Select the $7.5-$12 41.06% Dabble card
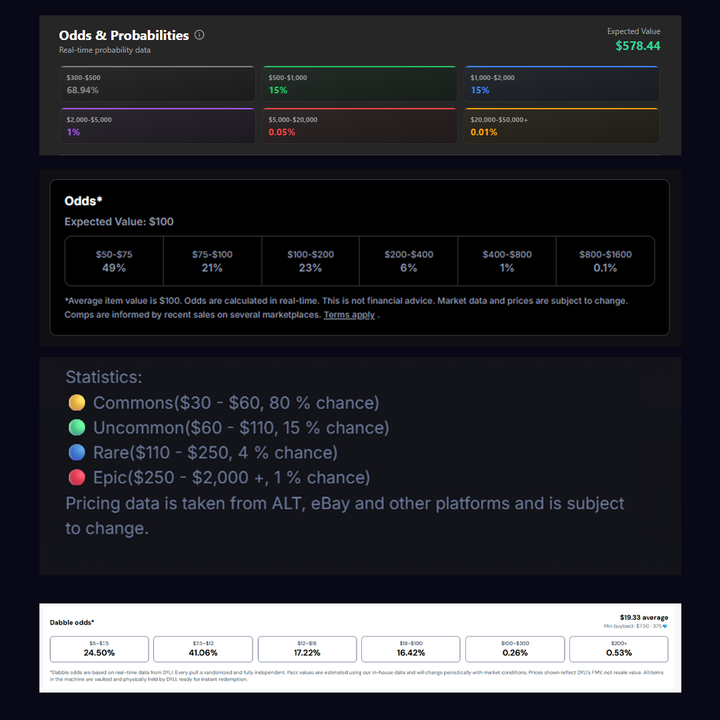Screen dimensions: 720x720 pos(203,649)
